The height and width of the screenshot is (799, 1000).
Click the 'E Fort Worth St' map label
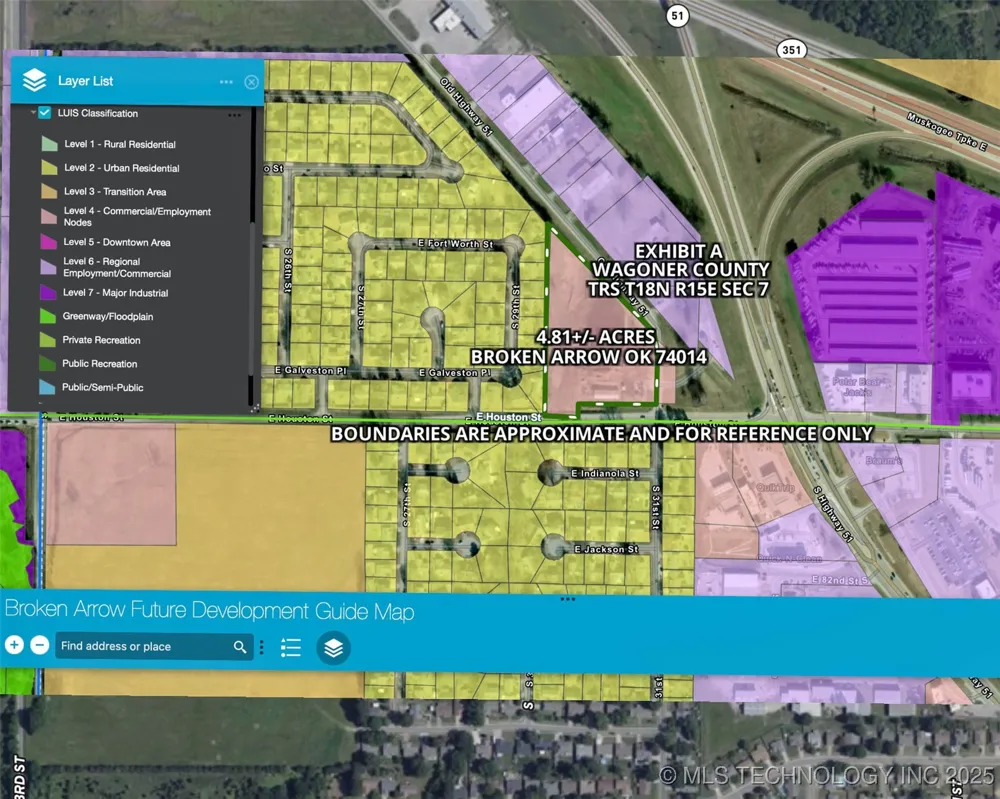click(456, 244)
